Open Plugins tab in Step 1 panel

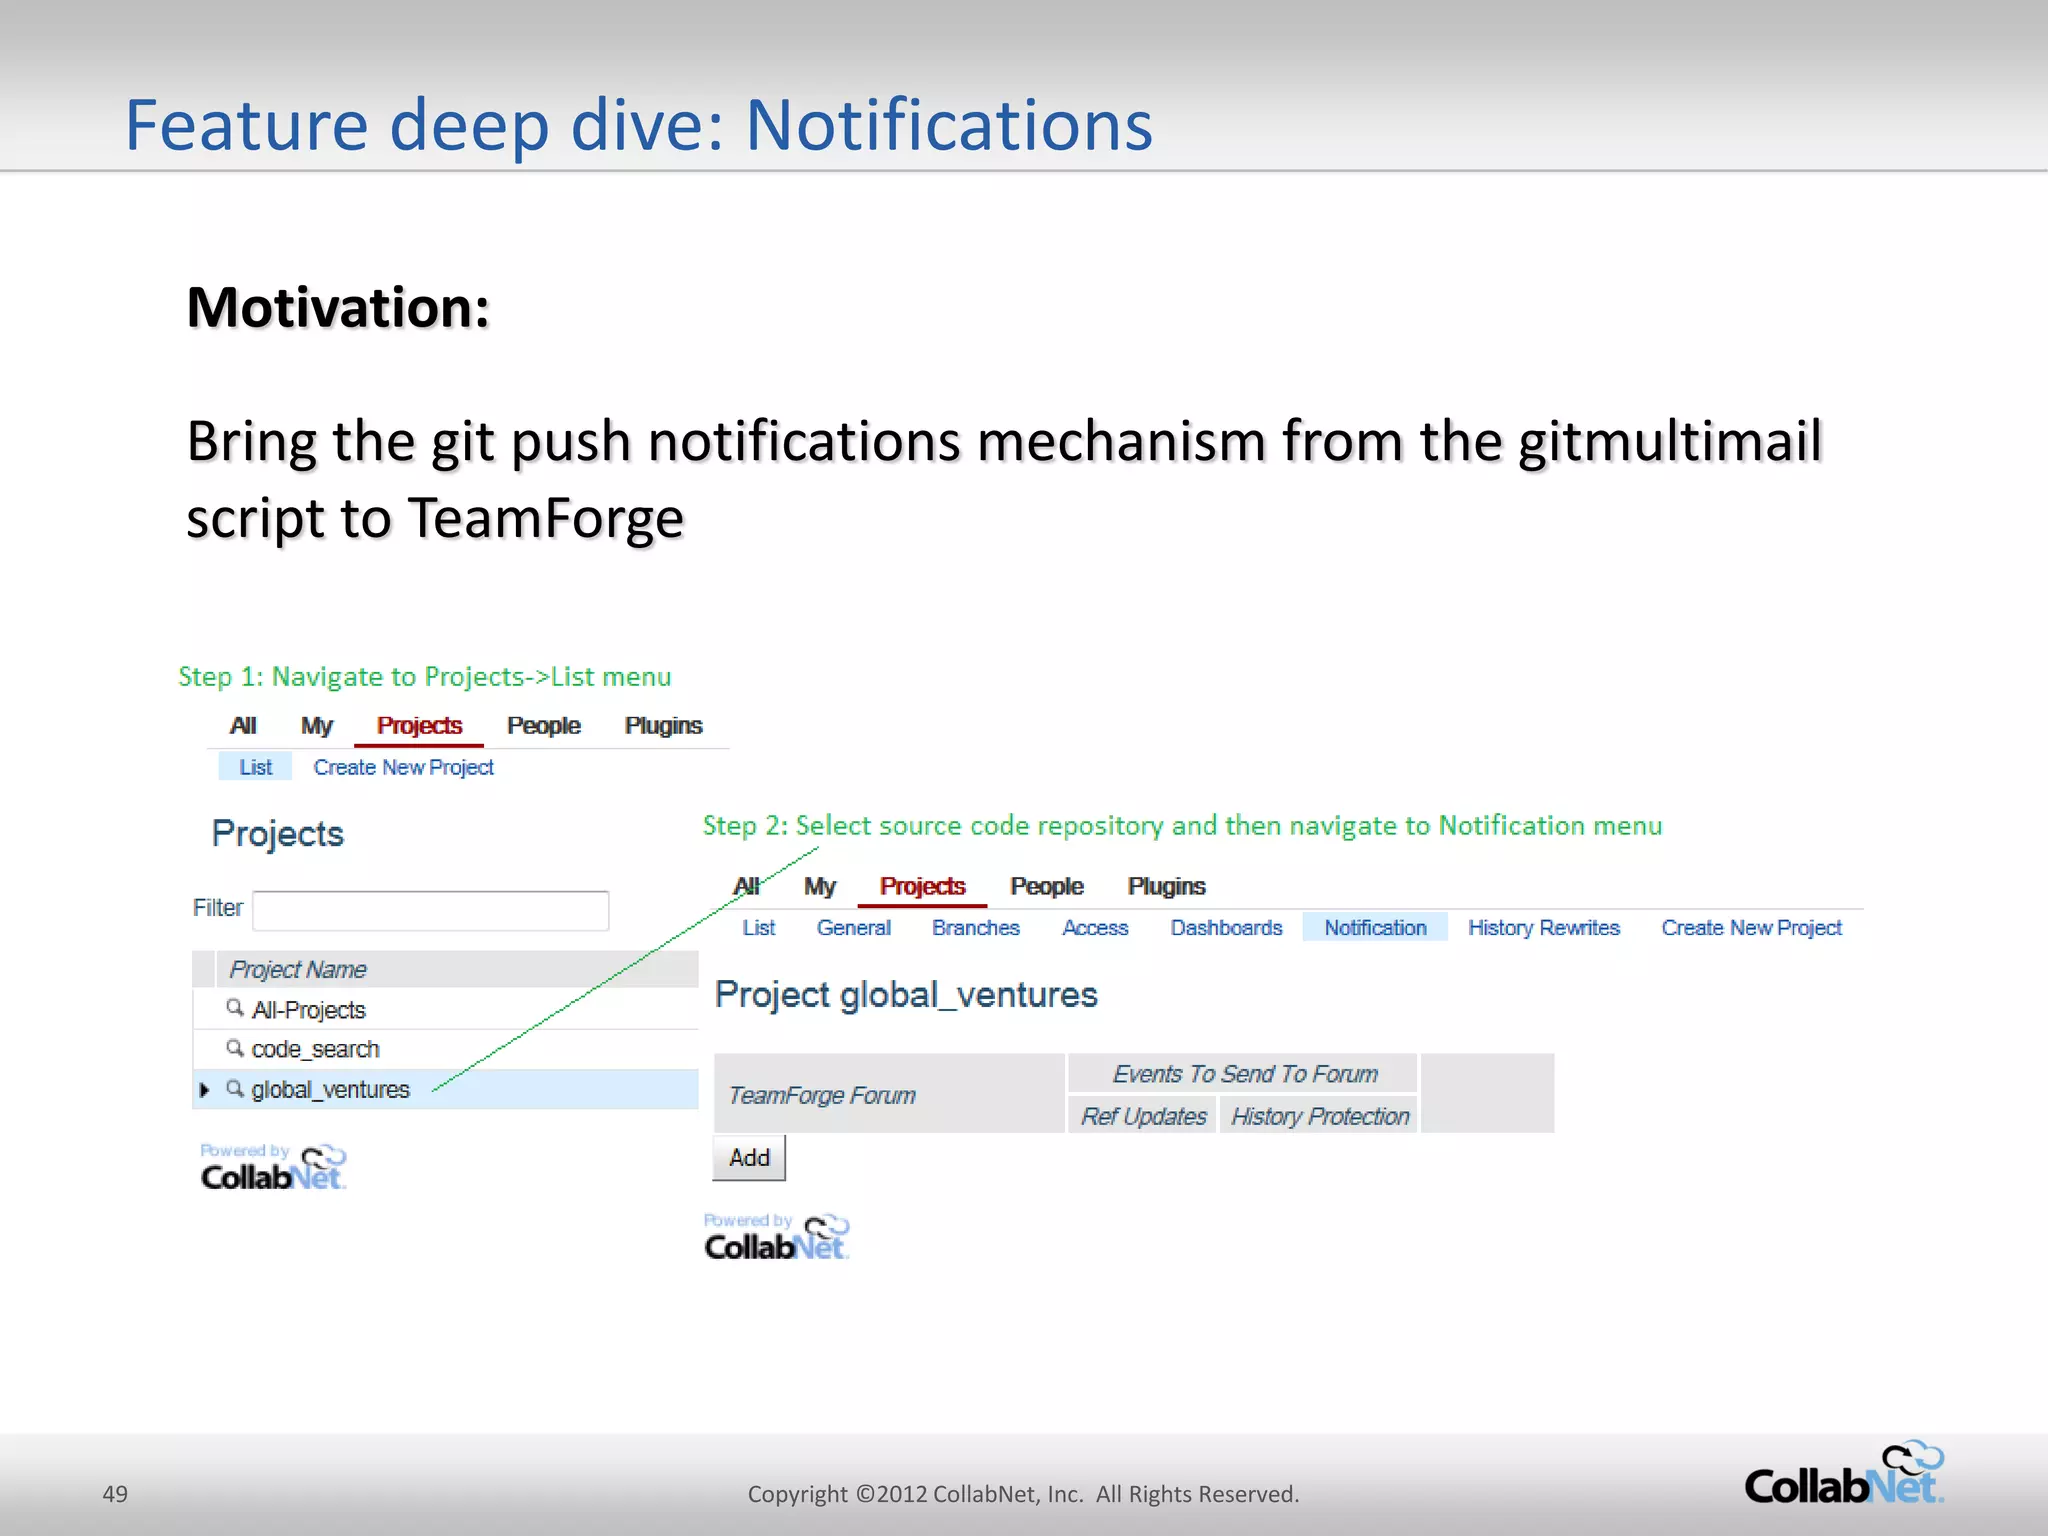(x=663, y=726)
